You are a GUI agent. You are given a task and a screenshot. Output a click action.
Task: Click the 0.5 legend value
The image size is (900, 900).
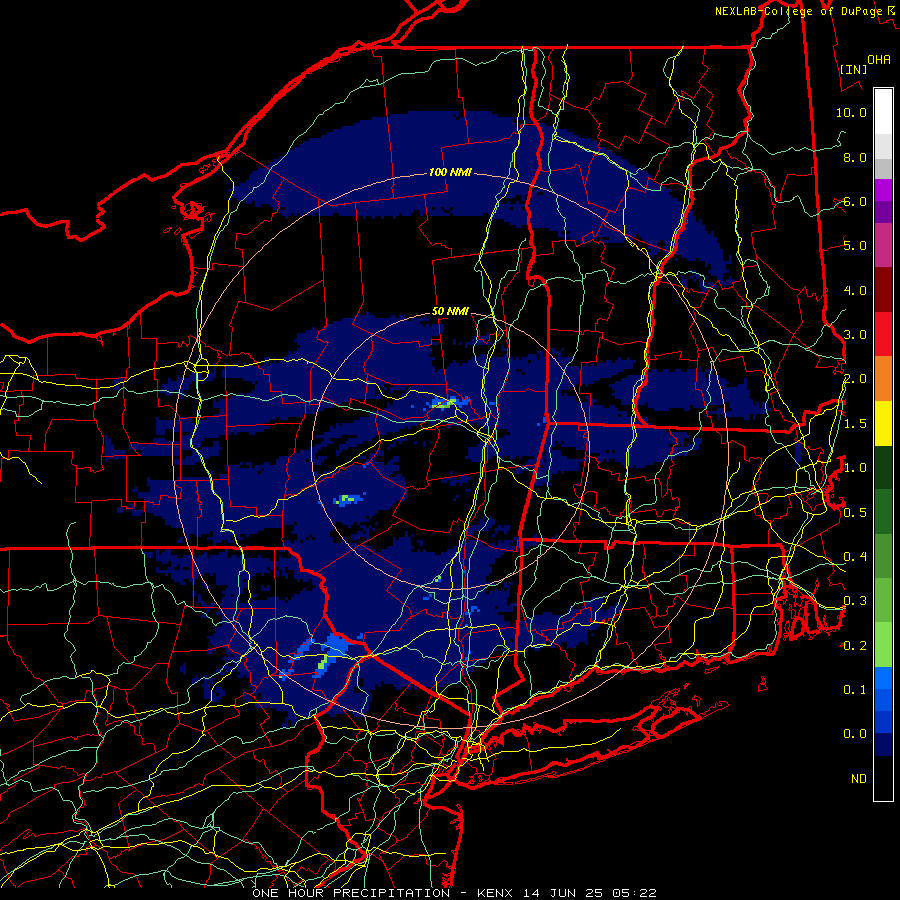[855, 512]
